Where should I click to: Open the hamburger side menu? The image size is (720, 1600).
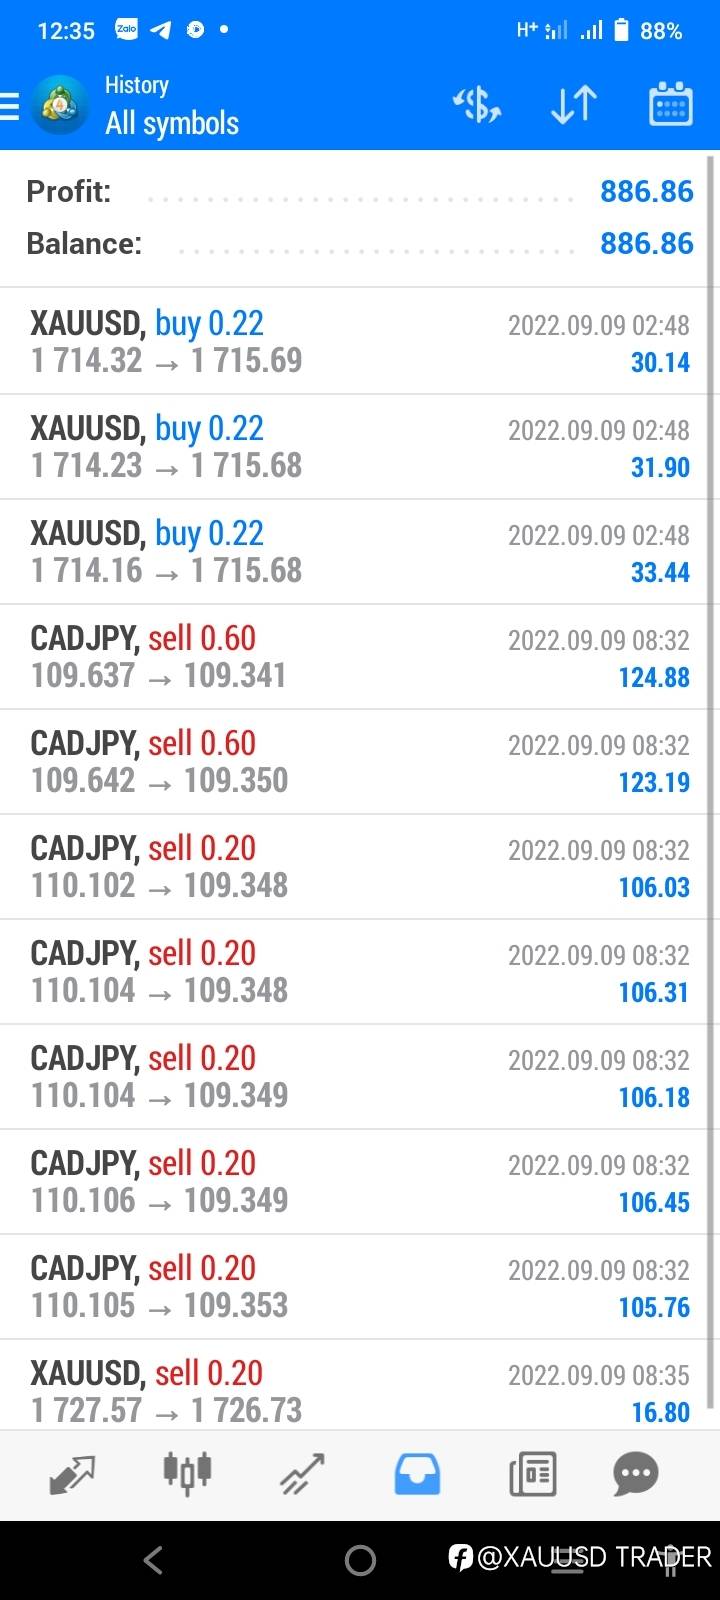click(x=10, y=105)
